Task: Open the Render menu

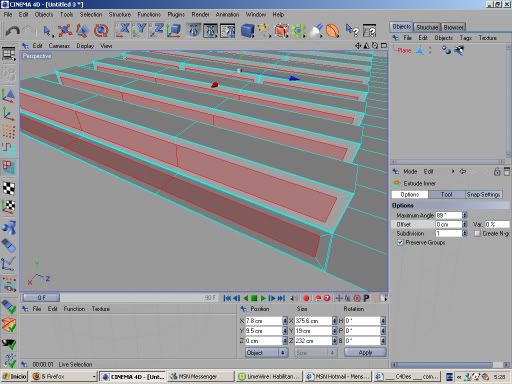Action: coord(200,14)
